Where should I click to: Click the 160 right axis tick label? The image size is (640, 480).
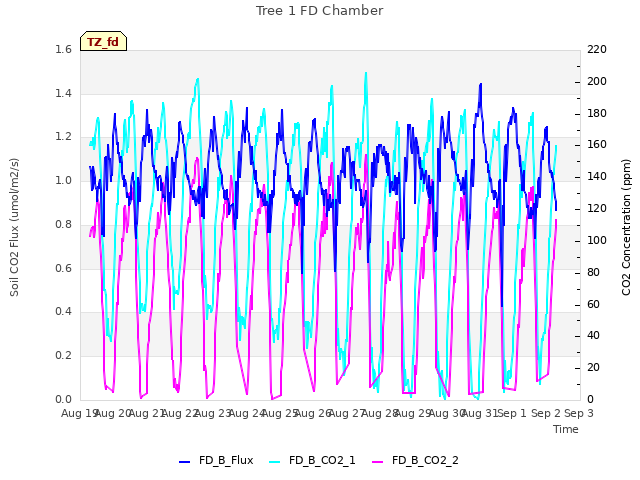[x=597, y=144]
